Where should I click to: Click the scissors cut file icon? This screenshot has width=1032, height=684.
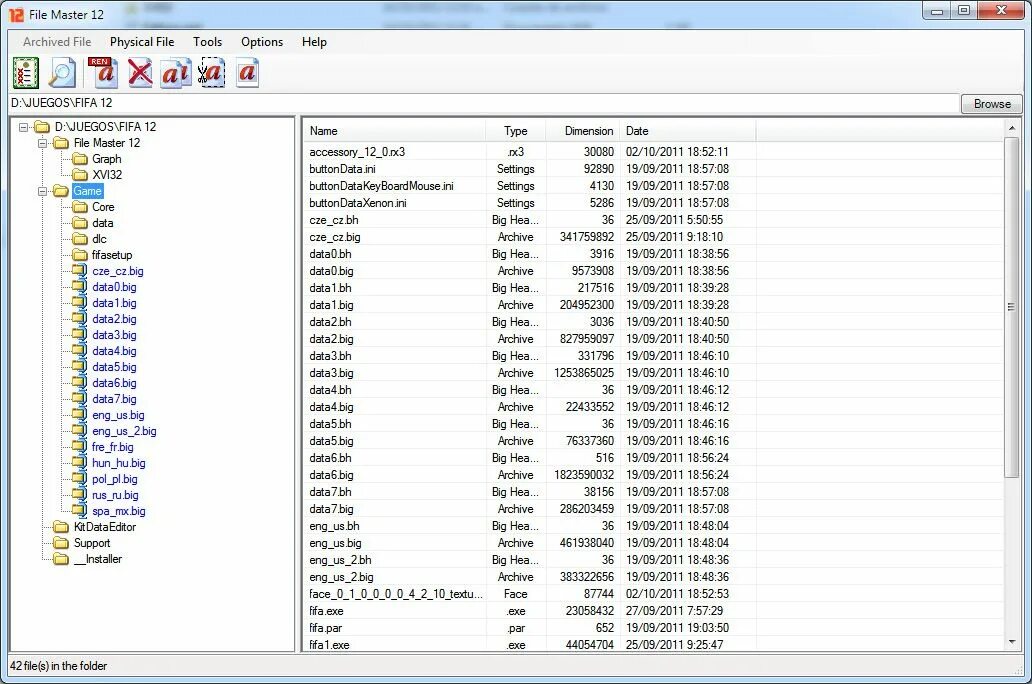[212, 72]
